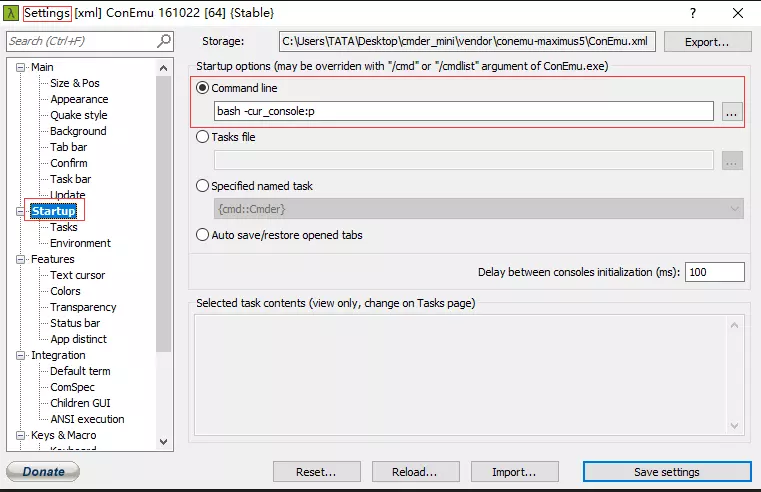The height and width of the screenshot is (492, 761).
Task: Open the Tasks settings page
Action: (64, 227)
